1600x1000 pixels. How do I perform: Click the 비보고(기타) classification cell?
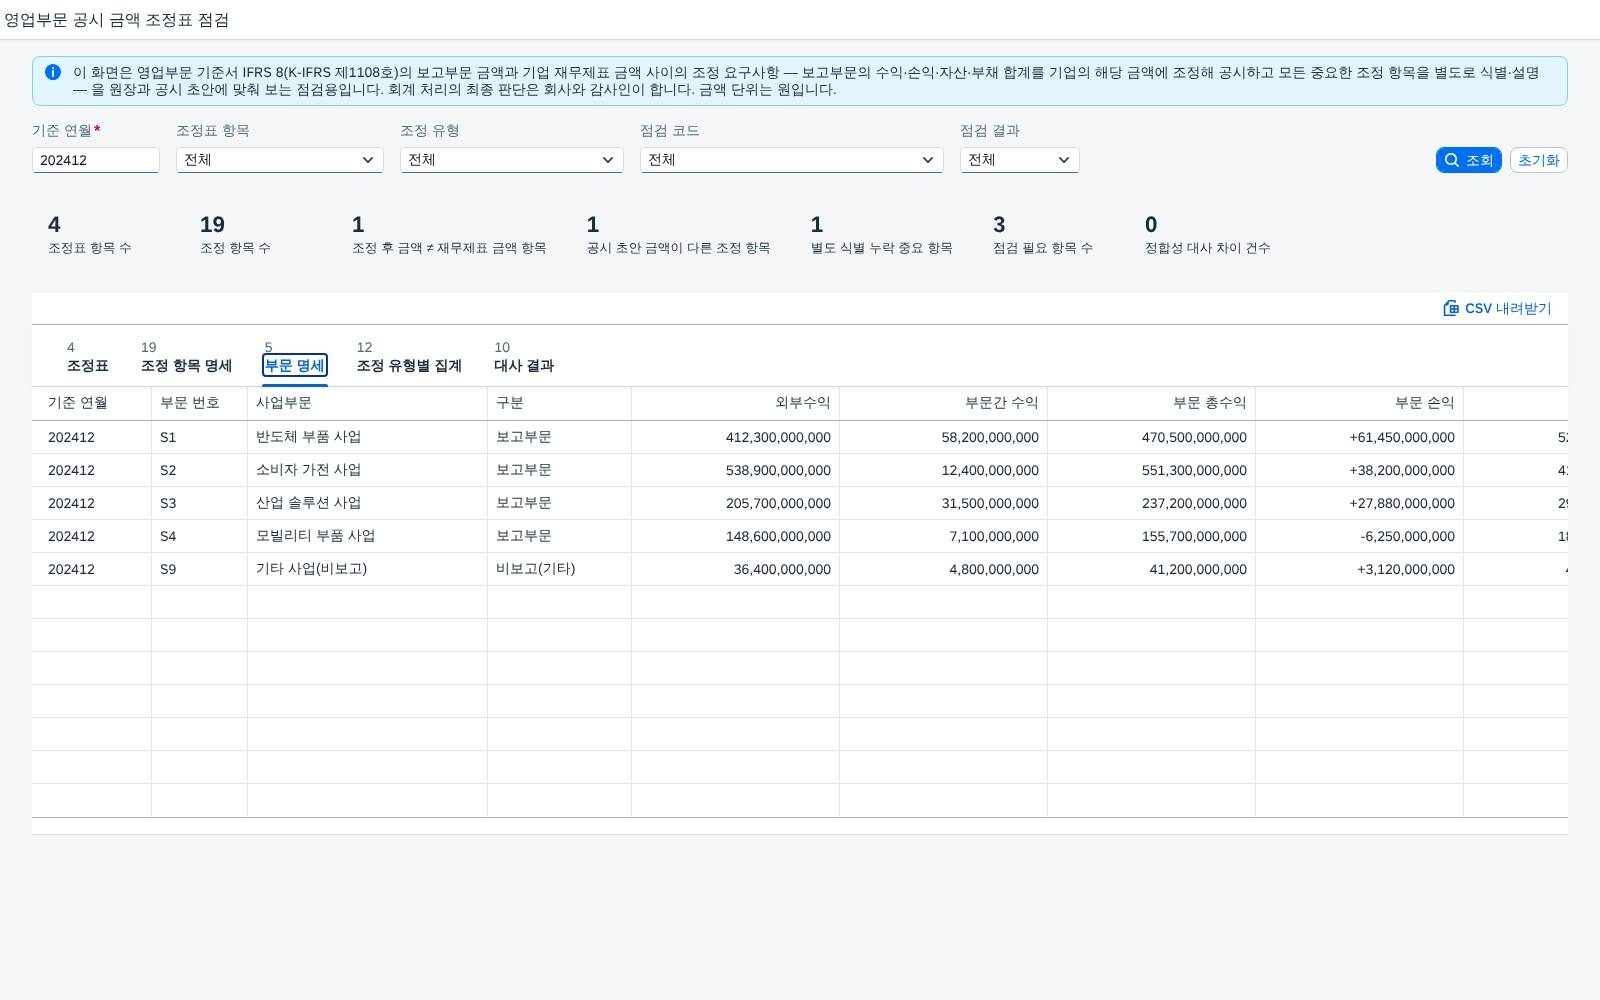click(x=559, y=569)
